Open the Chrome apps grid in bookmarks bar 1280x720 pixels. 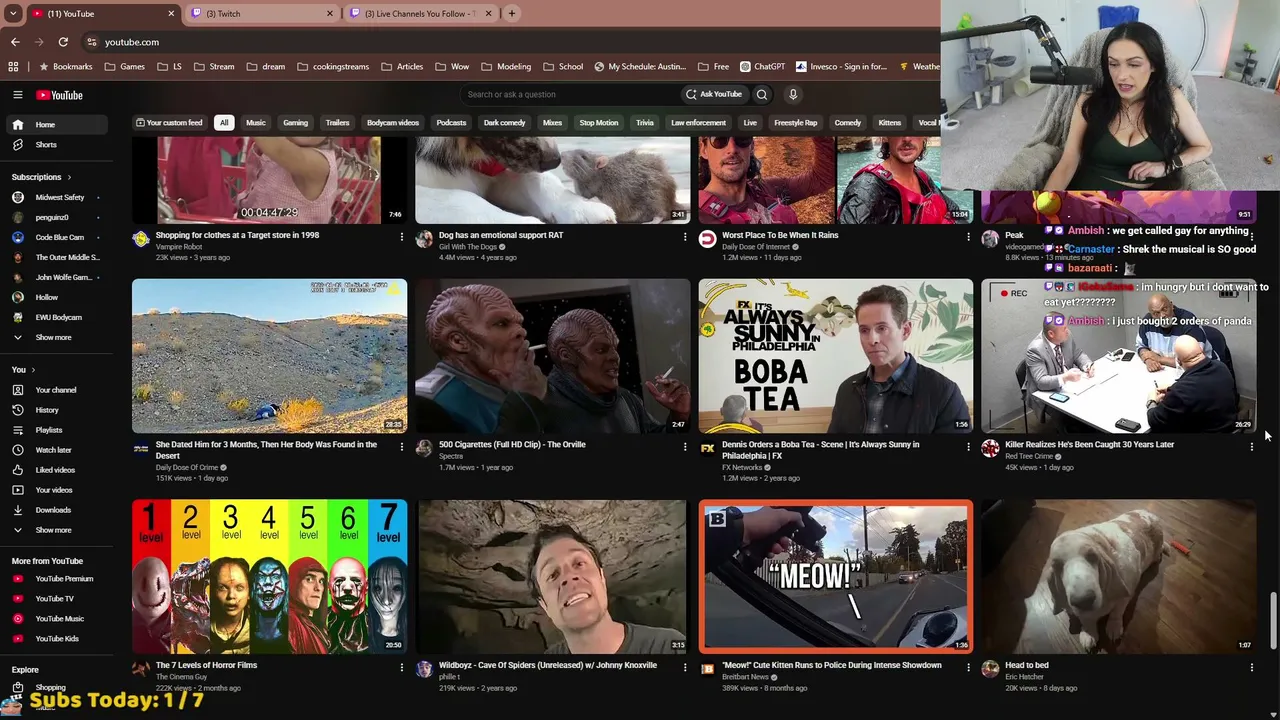[x=13, y=67]
